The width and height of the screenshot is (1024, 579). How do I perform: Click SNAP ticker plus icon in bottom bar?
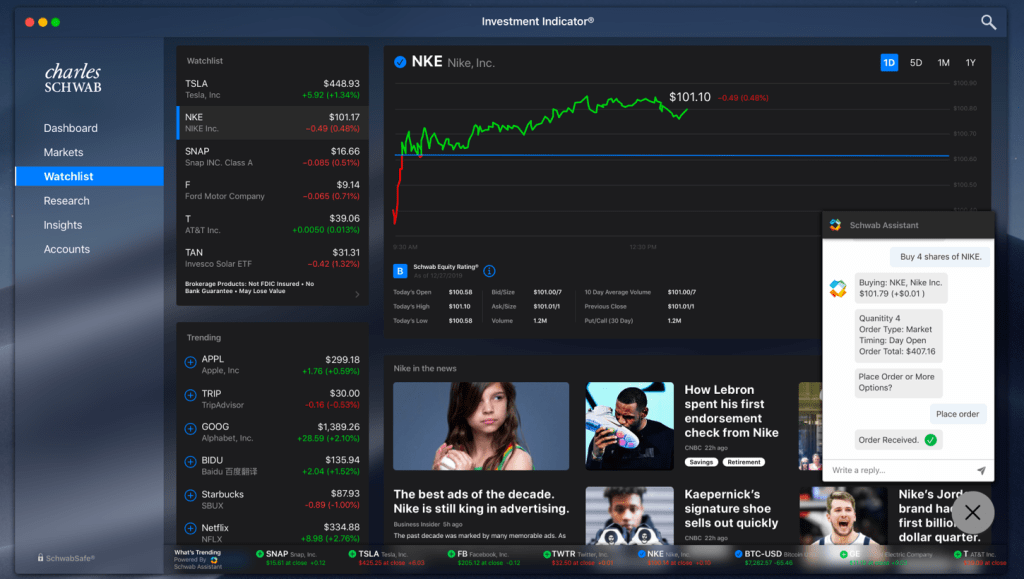(x=260, y=554)
